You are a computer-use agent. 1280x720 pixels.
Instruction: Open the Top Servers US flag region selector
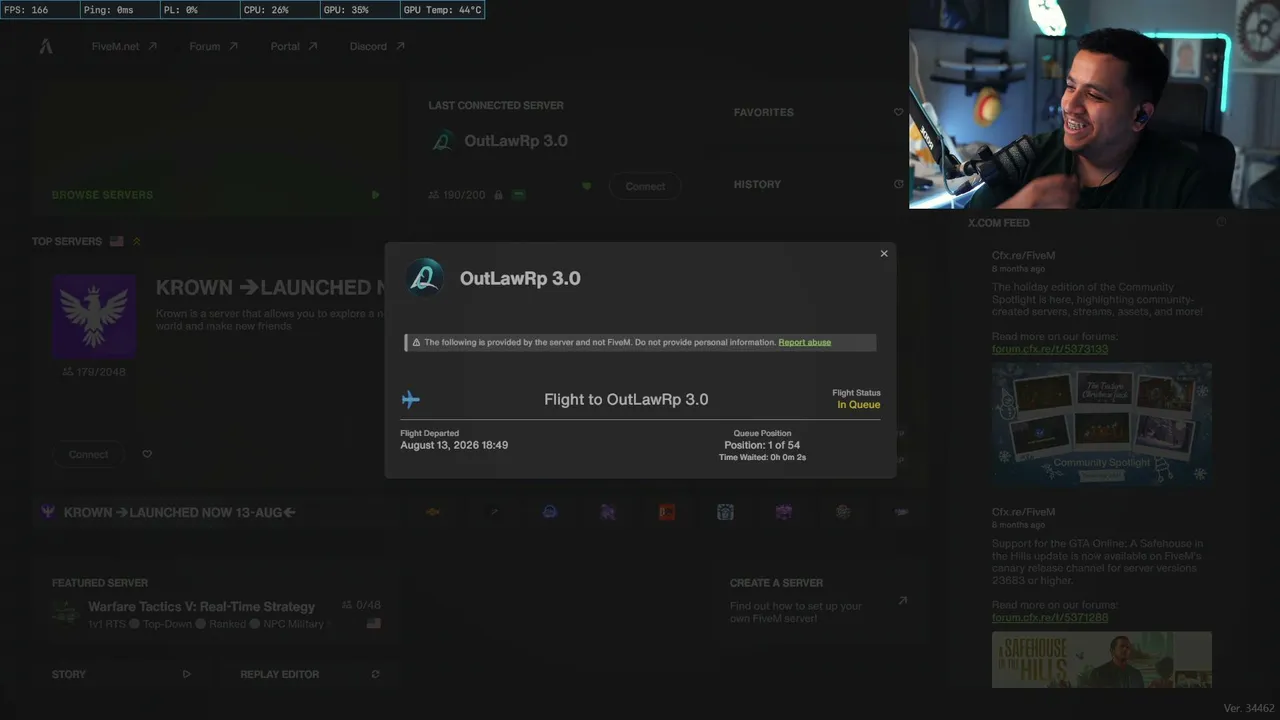click(x=117, y=241)
